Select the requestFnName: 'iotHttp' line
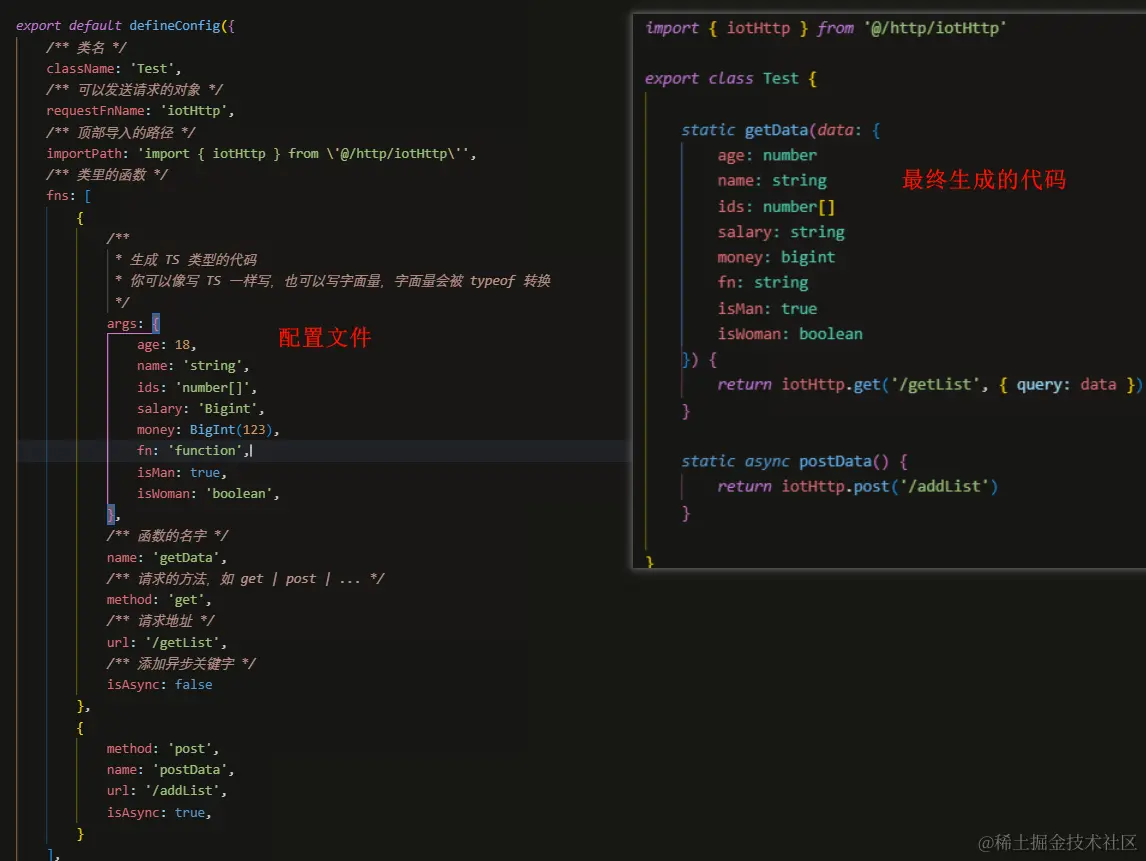 click(140, 111)
